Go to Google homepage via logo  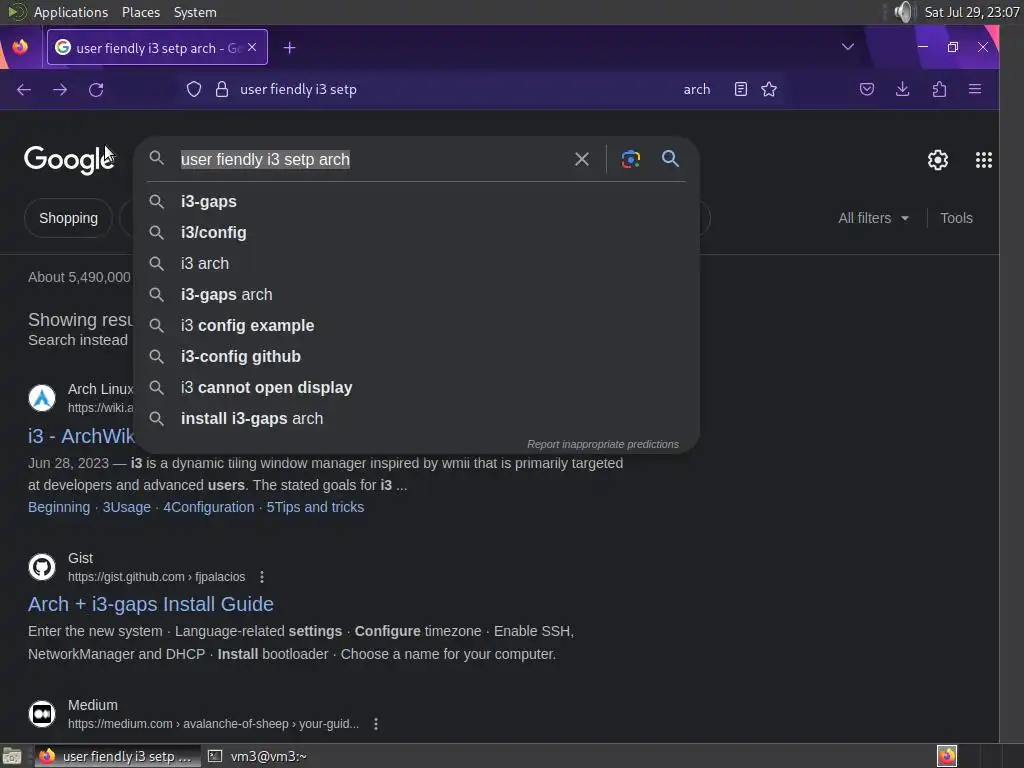(x=69, y=160)
